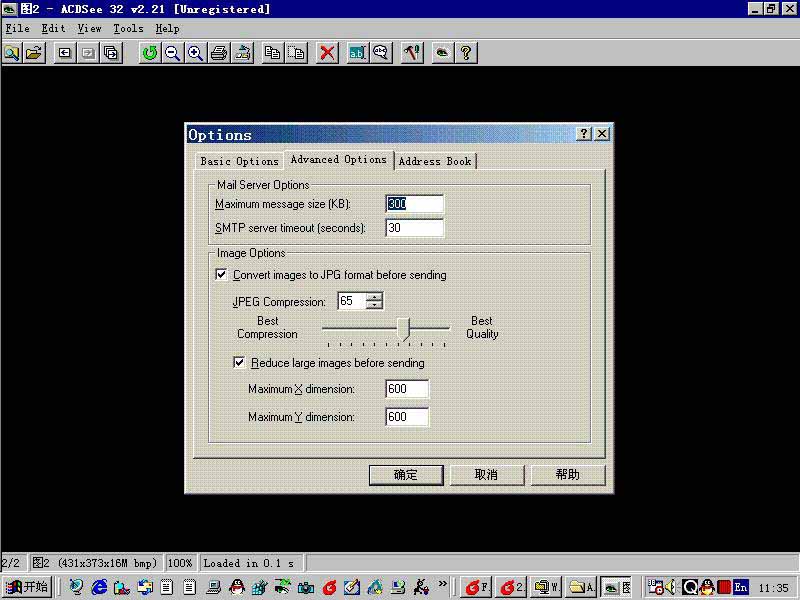800x600 pixels.
Task: Go to the previous image via toolbar arrow
Action: (65, 53)
